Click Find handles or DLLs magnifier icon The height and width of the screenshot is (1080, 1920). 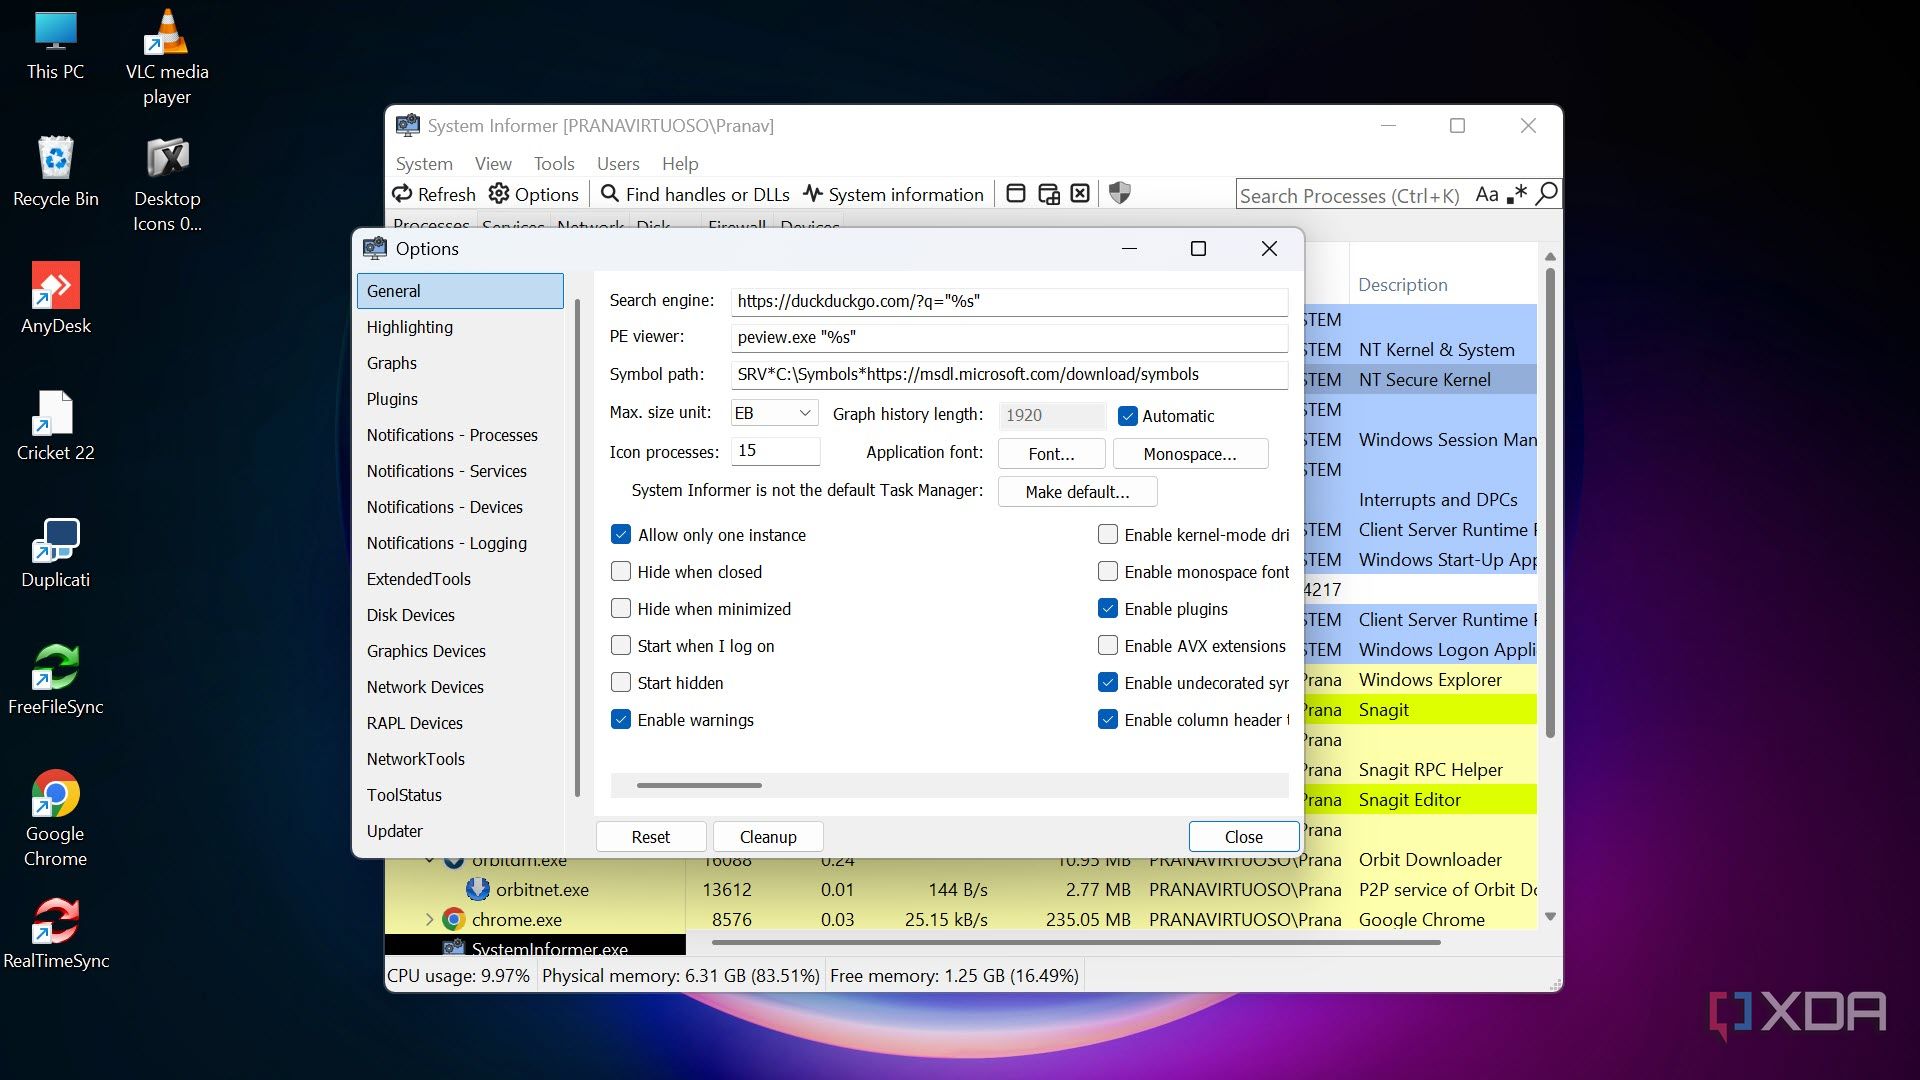click(609, 194)
